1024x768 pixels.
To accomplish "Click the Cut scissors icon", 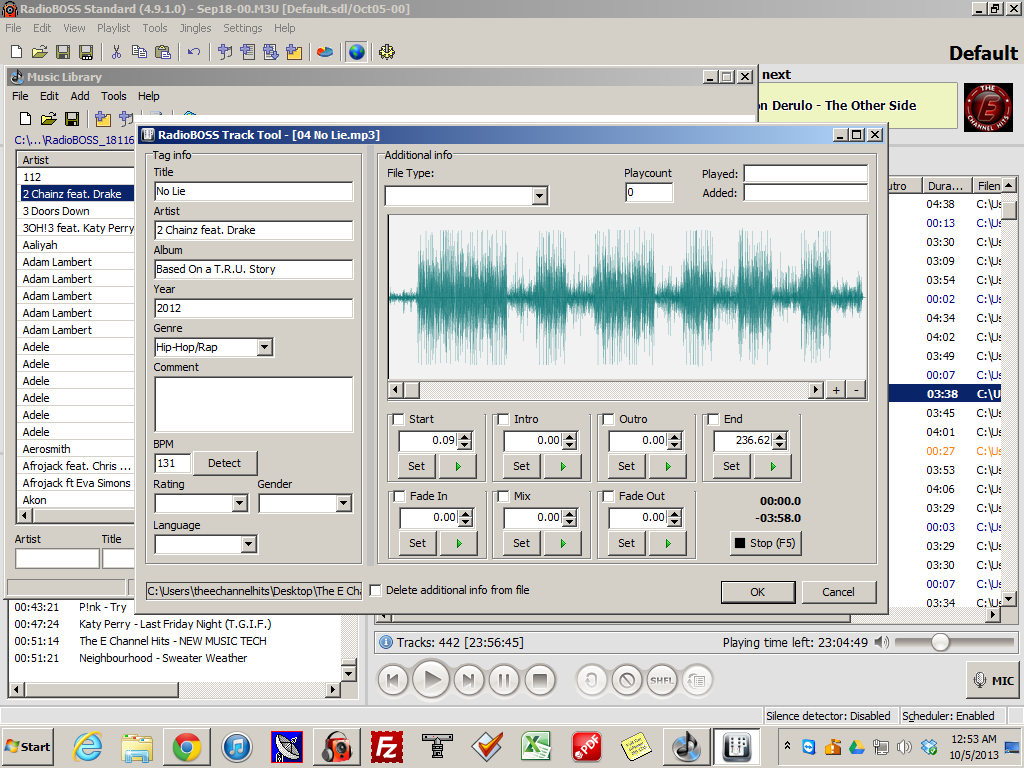I will click(x=116, y=52).
